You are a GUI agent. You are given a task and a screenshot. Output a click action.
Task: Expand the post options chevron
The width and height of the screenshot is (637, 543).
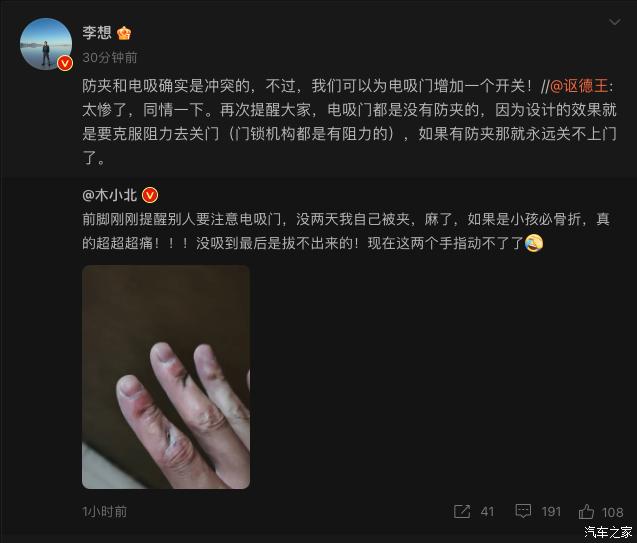pyautogui.click(x=615, y=22)
